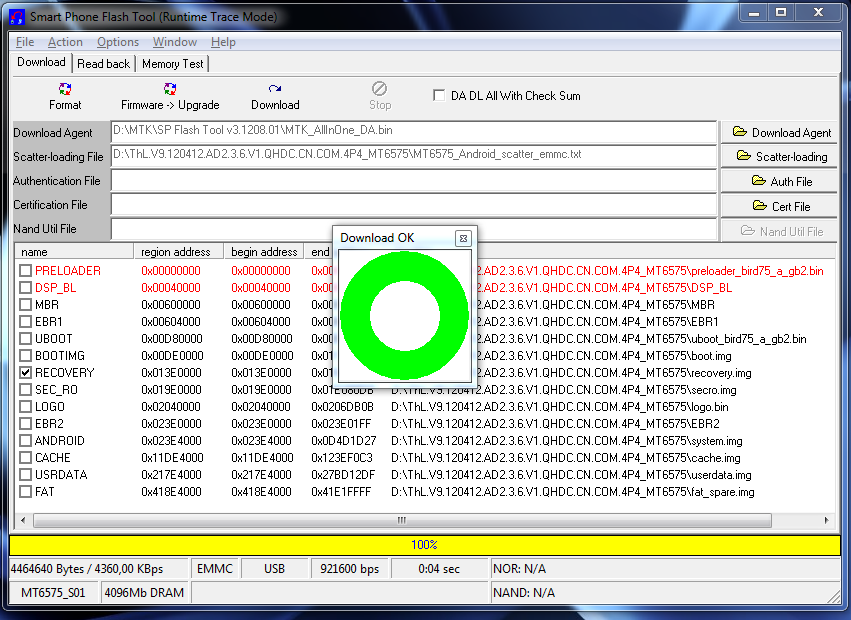Switch to the Read back tab
Screen dimensions: 851x620
103,64
